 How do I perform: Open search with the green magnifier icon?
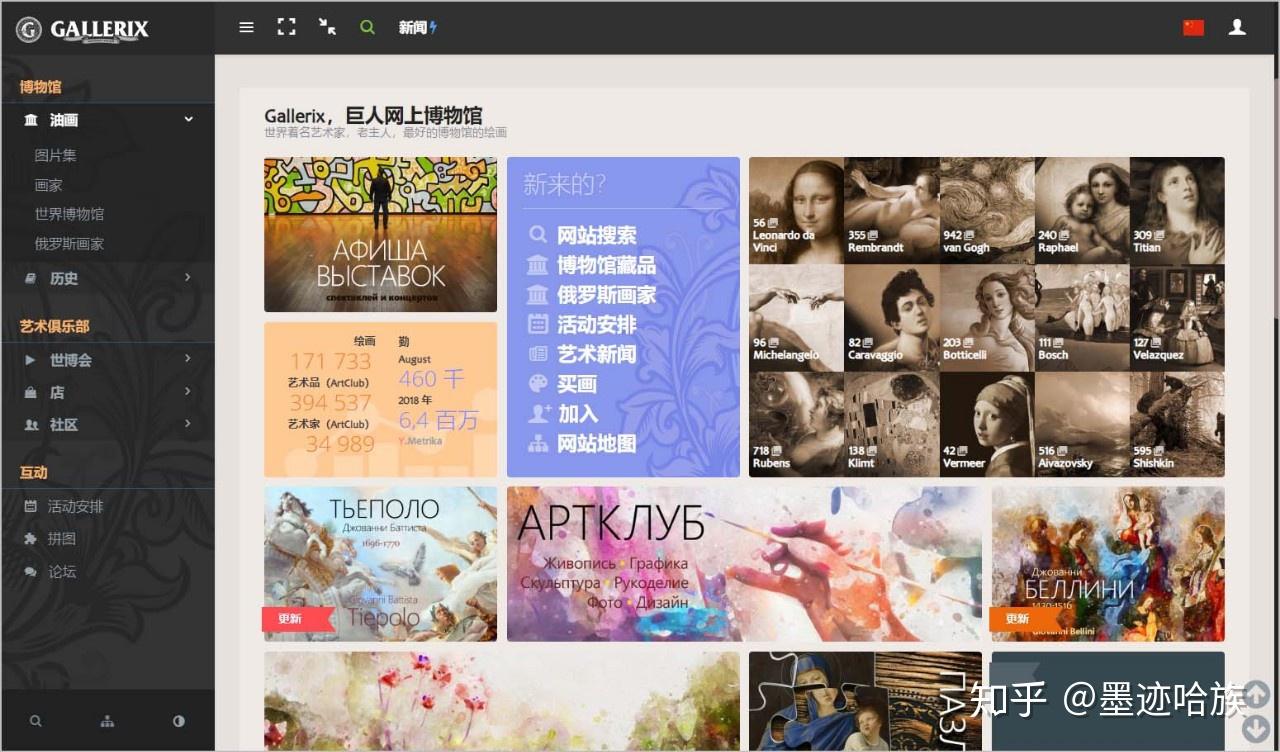[367, 27]
